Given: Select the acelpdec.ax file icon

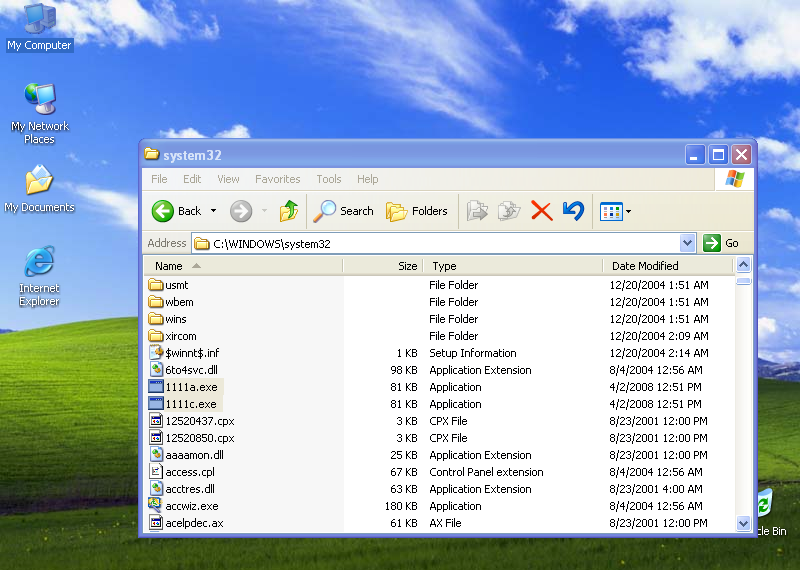Looking at the screenshot, I should tap(156, 522).
